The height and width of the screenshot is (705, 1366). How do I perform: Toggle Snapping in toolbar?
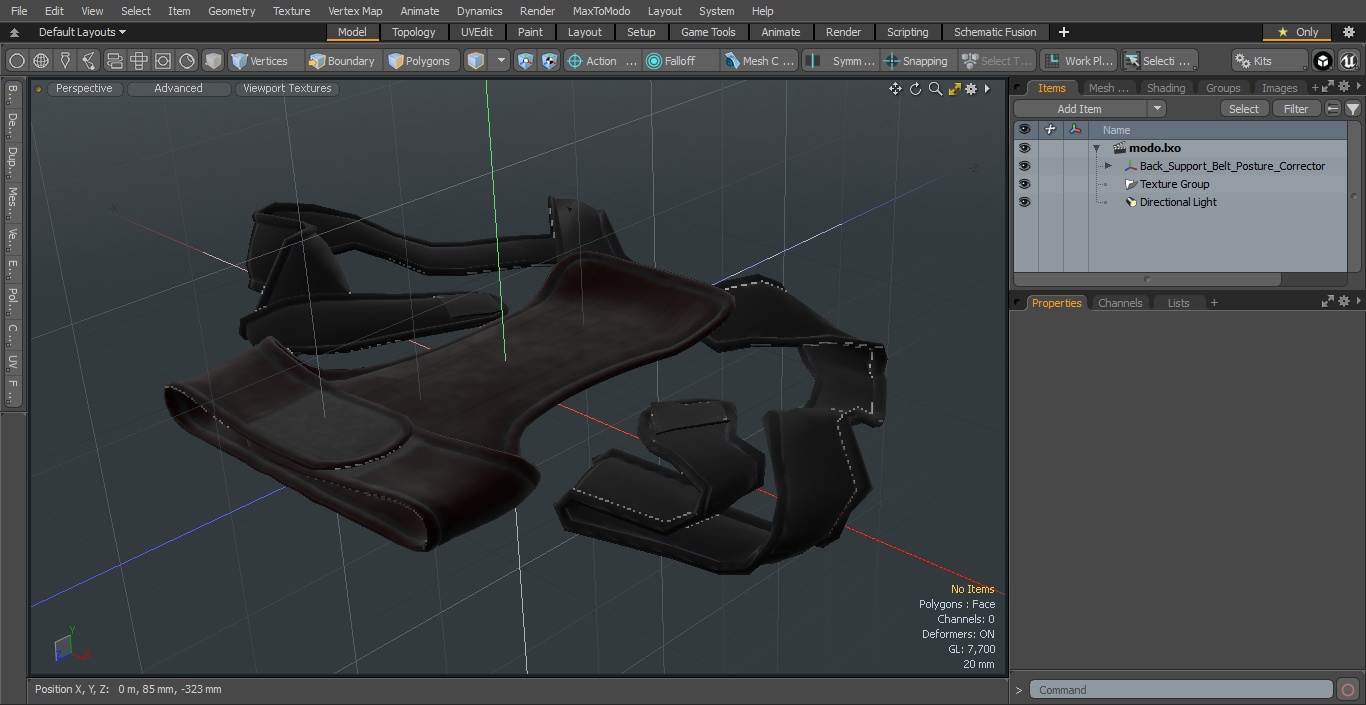pos(916,61)
